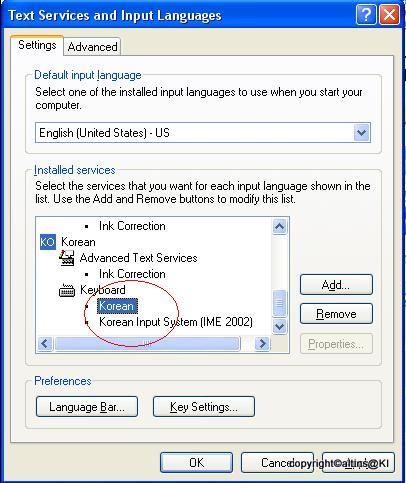
Task: Click the Add... button
Action: coord(336,285)
